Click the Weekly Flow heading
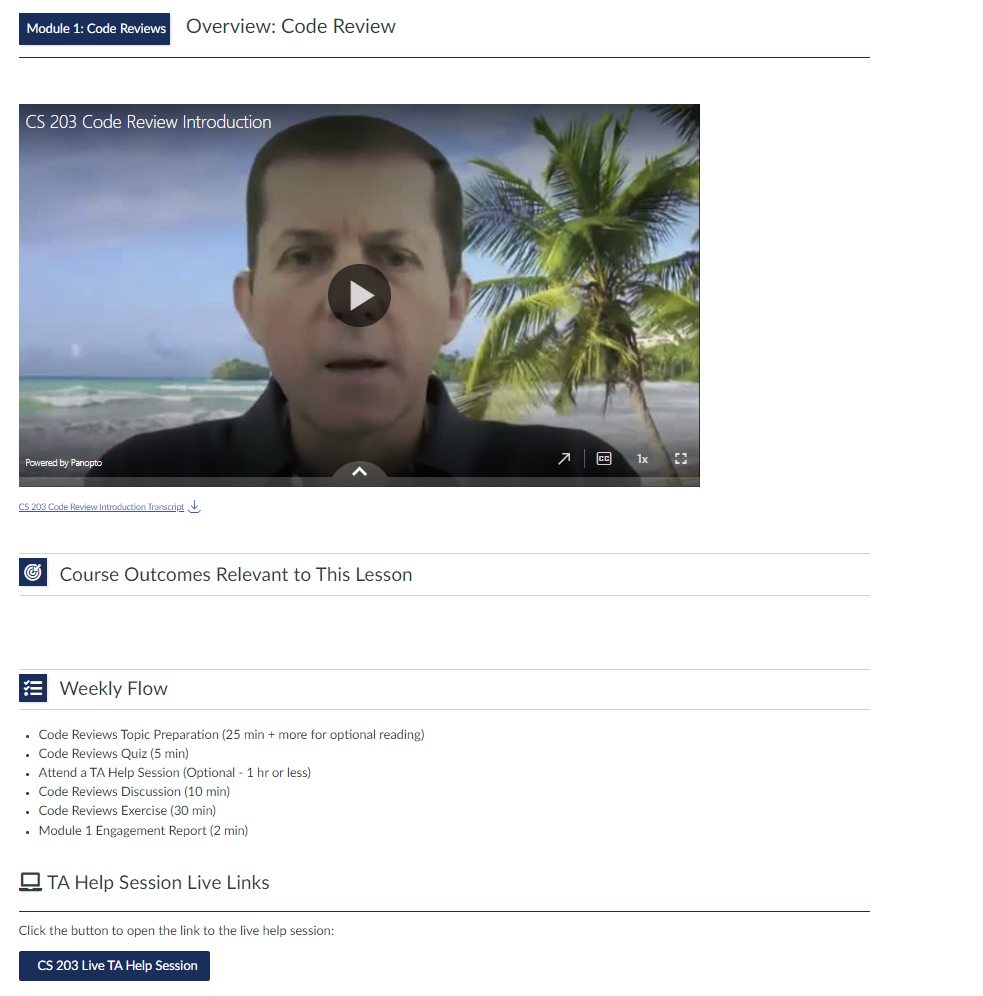The height and width of the screenshot is (996, 983). coord(113,689)
